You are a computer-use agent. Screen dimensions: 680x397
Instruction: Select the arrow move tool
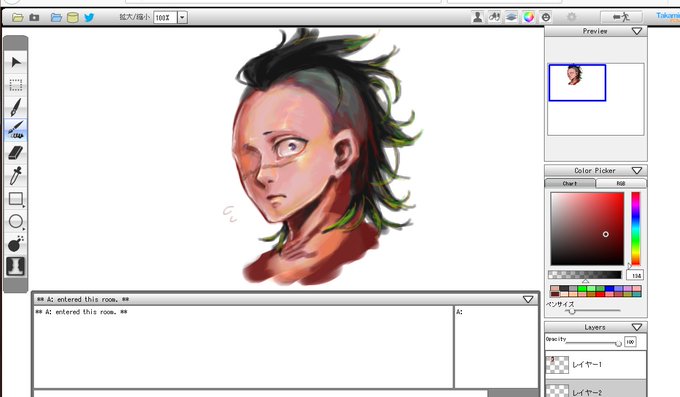16,62
